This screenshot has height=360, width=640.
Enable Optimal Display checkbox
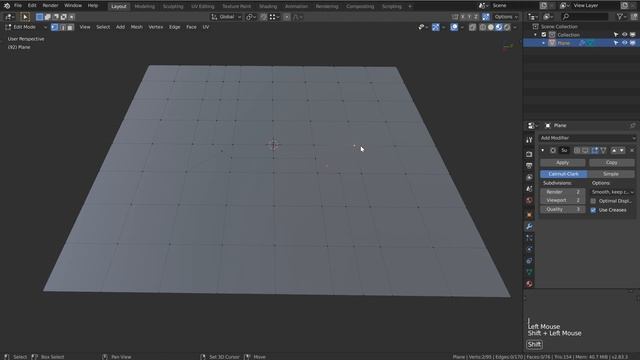[x=593, y=201]
